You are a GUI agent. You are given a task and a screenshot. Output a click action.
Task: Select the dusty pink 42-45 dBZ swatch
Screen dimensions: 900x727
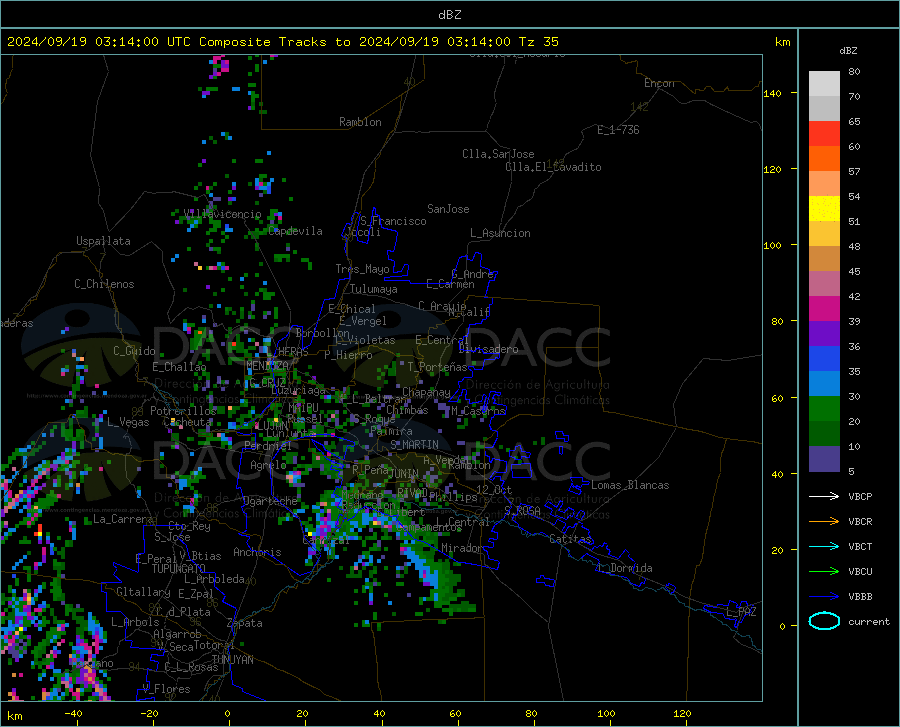coord(824,283)
